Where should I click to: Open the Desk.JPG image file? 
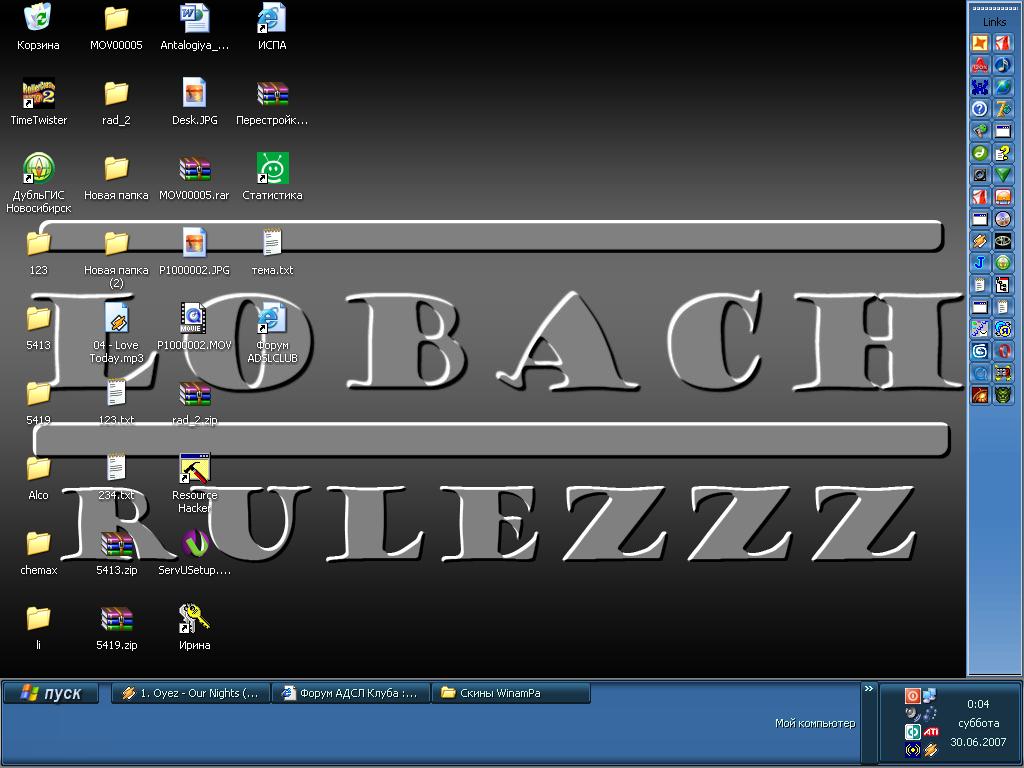point(195,101)
